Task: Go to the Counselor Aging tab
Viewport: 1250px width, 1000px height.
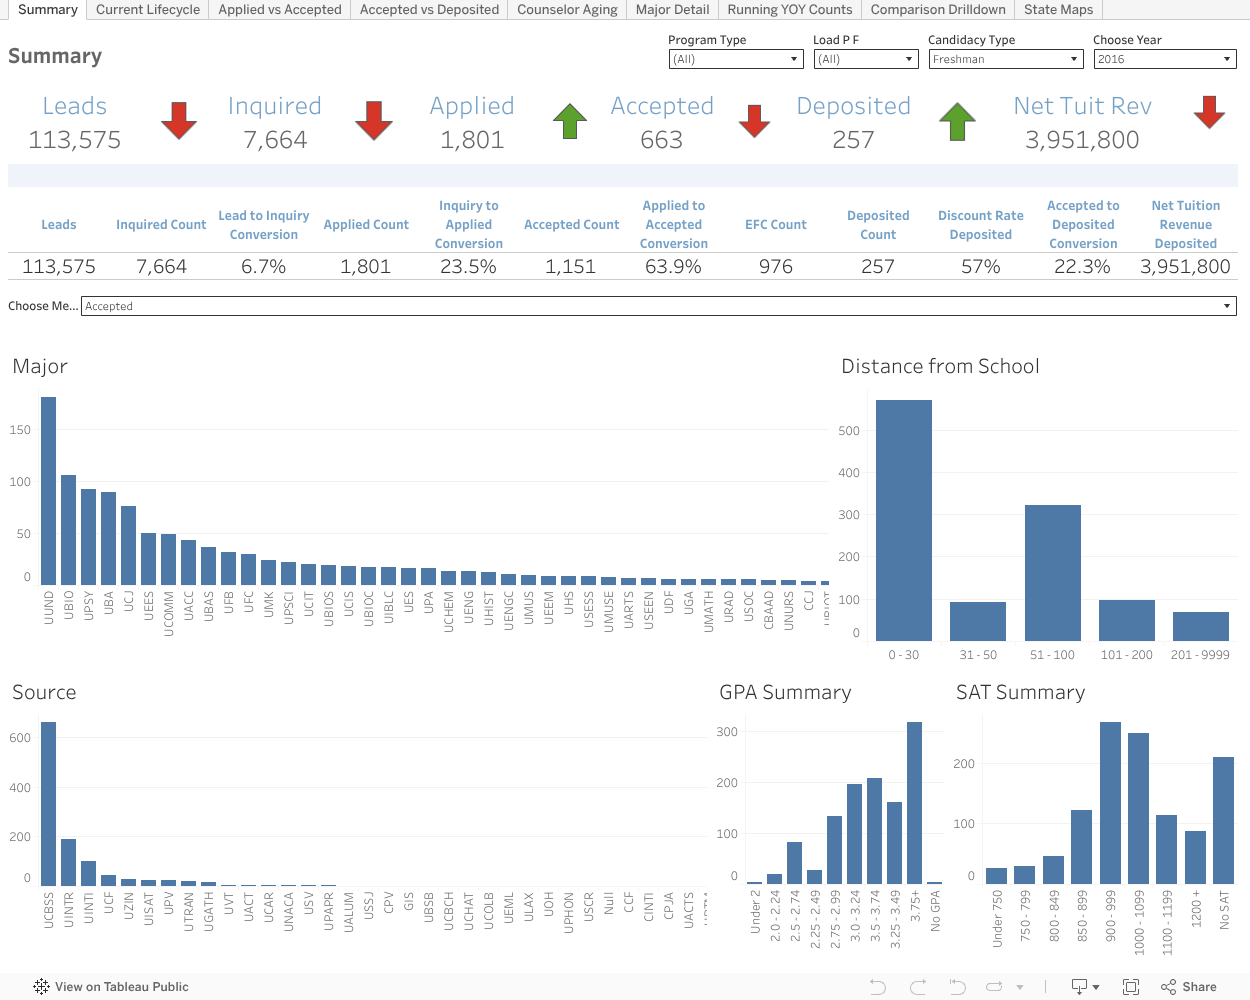Action: click(567, 10)
